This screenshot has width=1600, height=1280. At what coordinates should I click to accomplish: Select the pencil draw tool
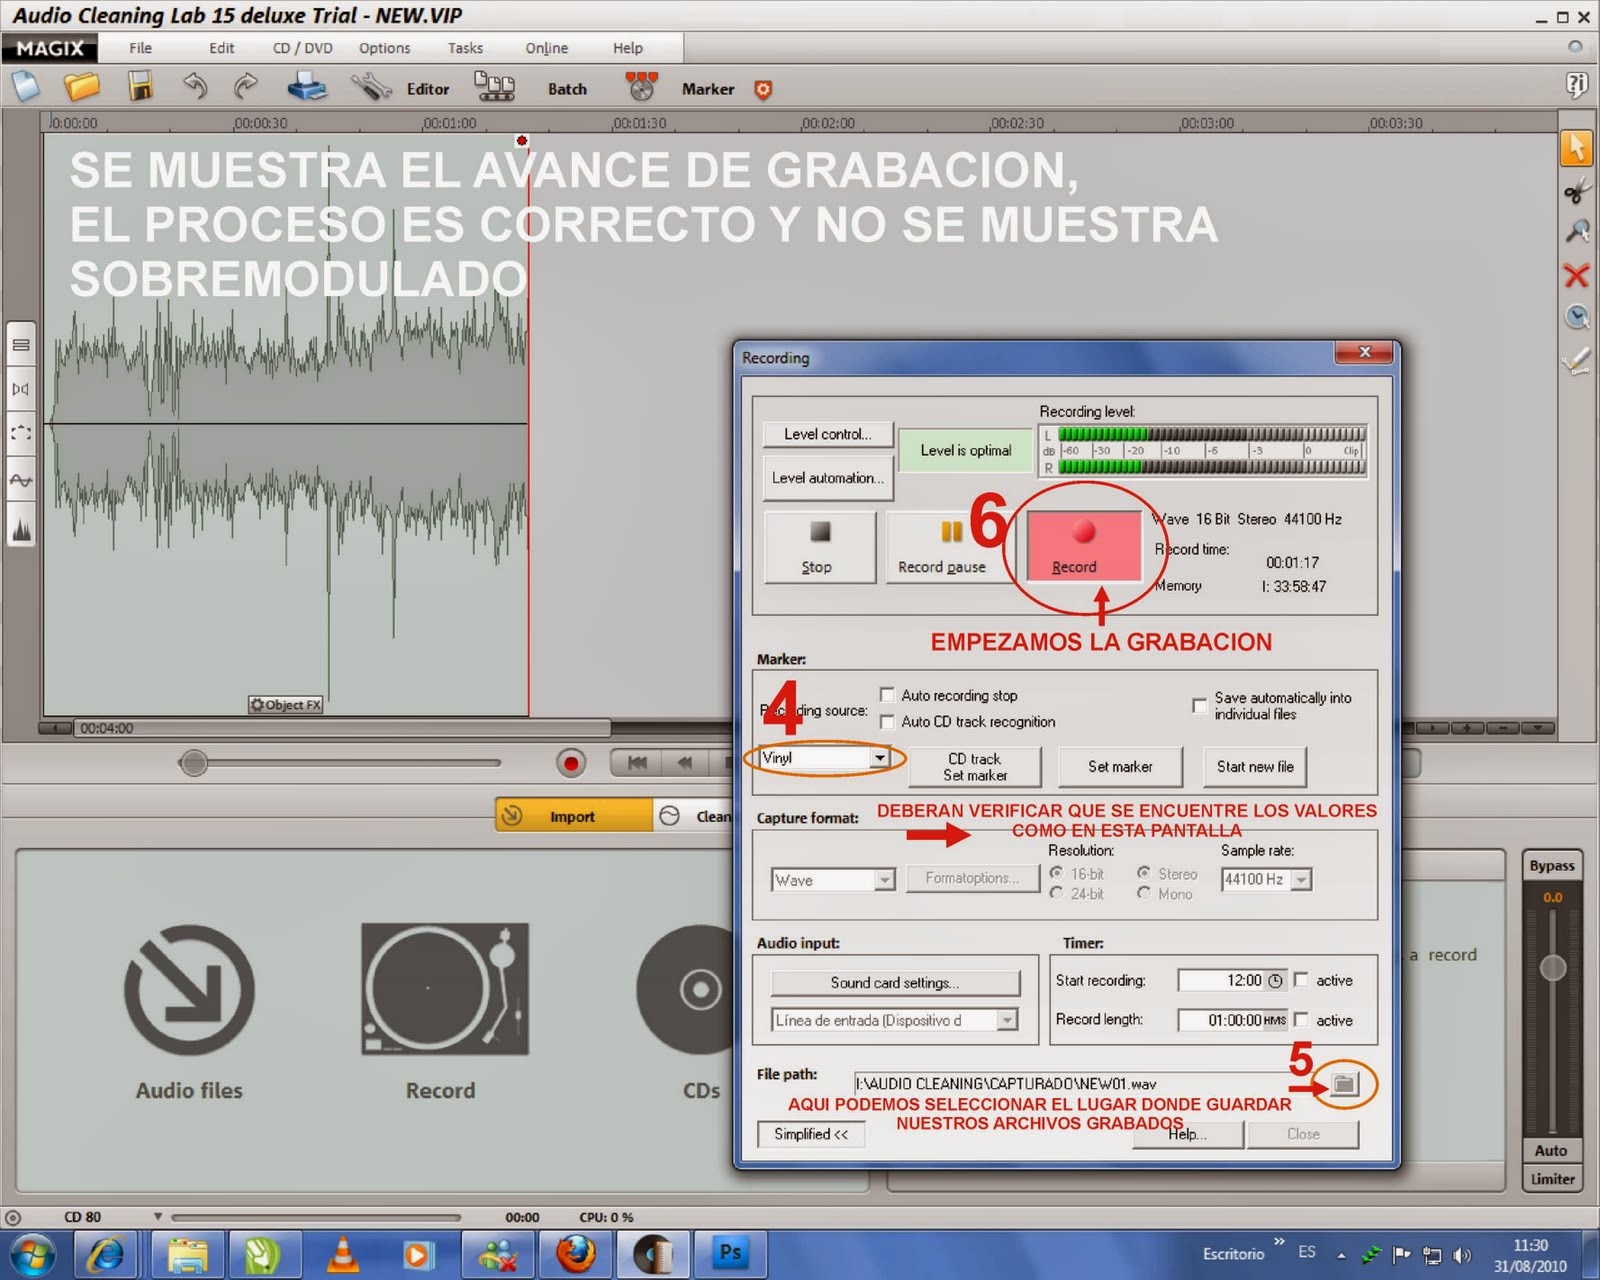[1577, 360]
